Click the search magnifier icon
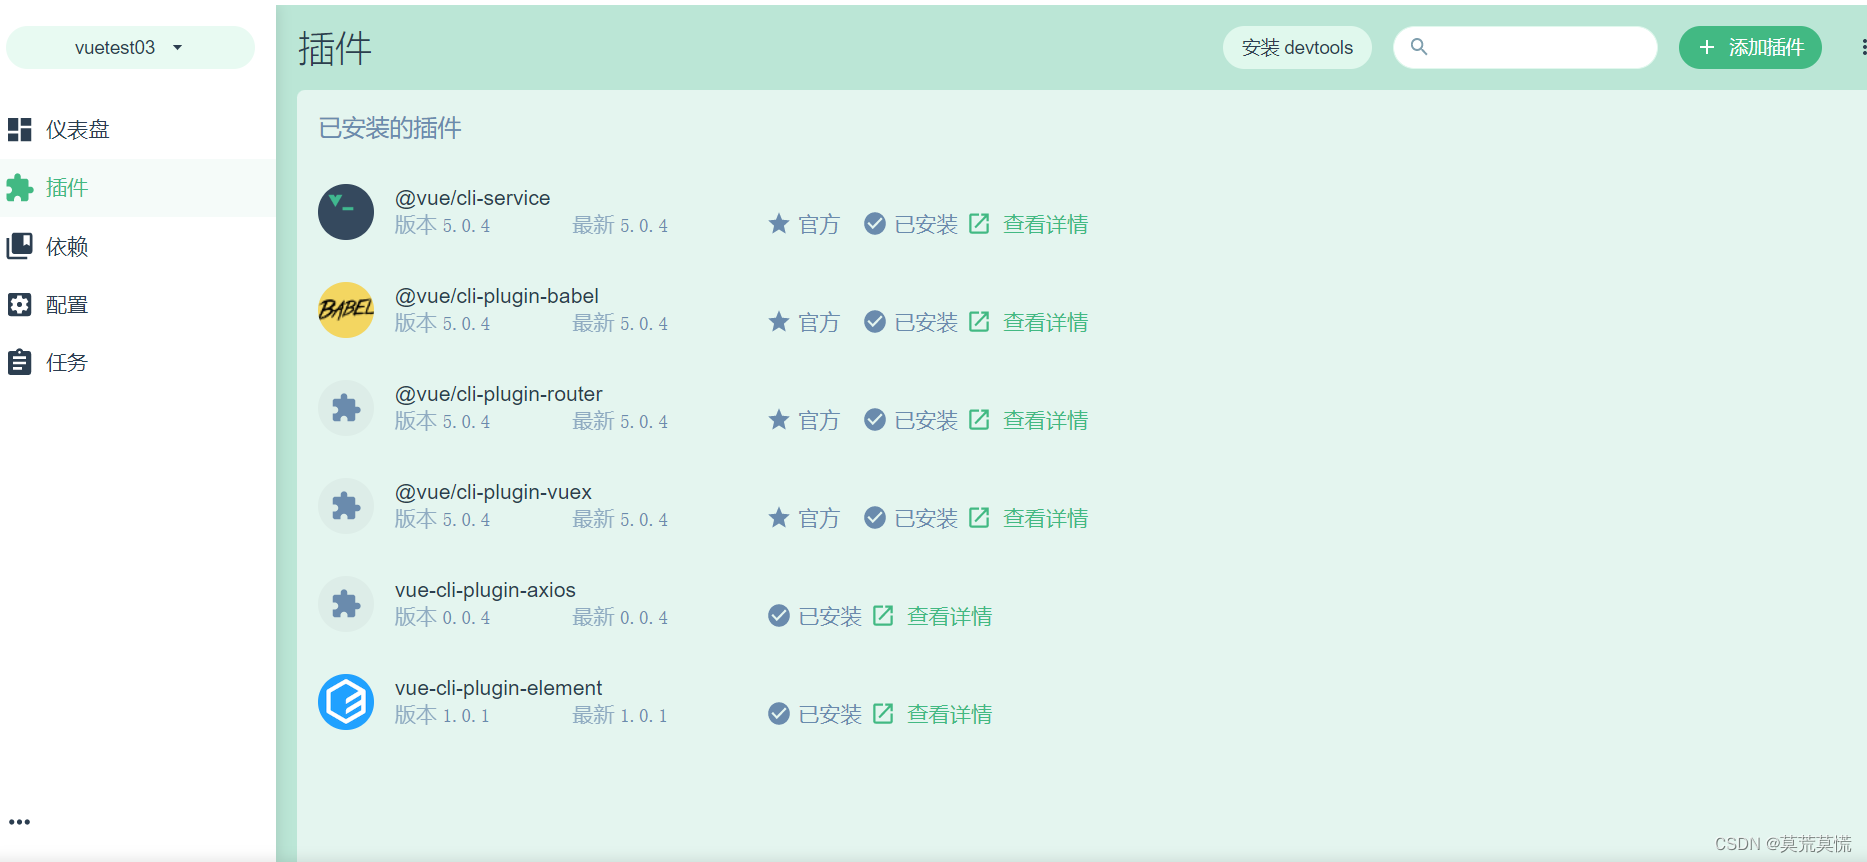This screenshot has height=862, width=1867. tap(1418, 46)
